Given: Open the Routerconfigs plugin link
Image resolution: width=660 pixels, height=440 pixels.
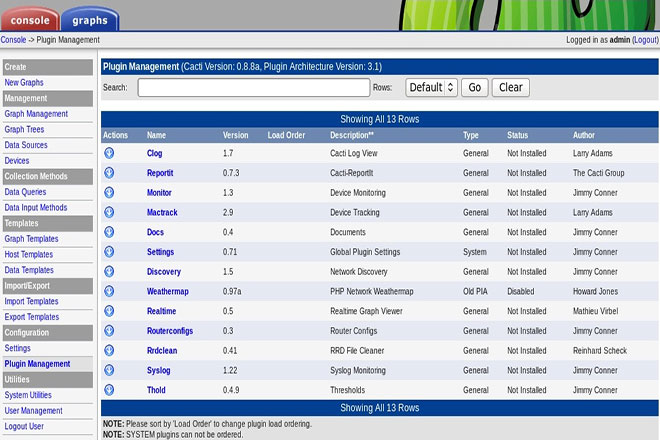Looking at the screenshot, I should (x=170, y=331).
